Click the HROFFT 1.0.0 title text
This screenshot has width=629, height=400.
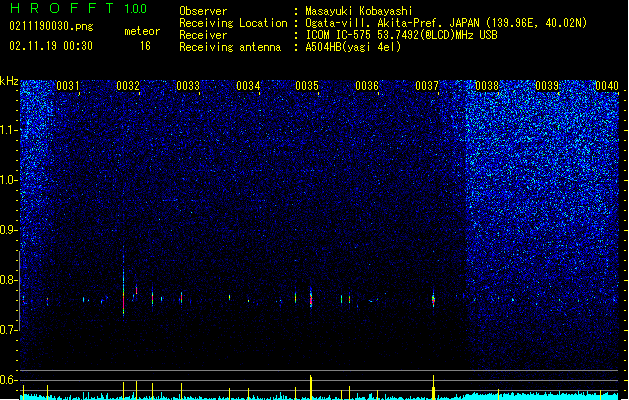point(79,8)
